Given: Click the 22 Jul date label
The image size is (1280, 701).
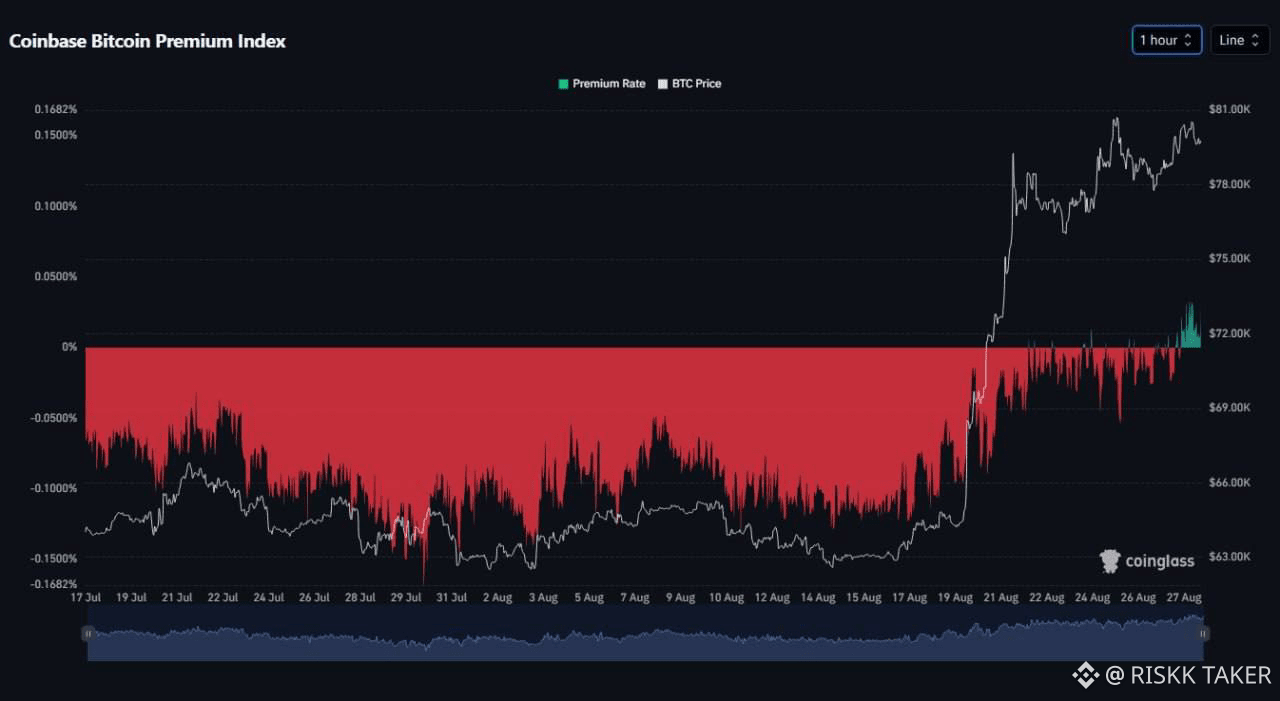Looking at the screenshot, I should tap(223, 598).
